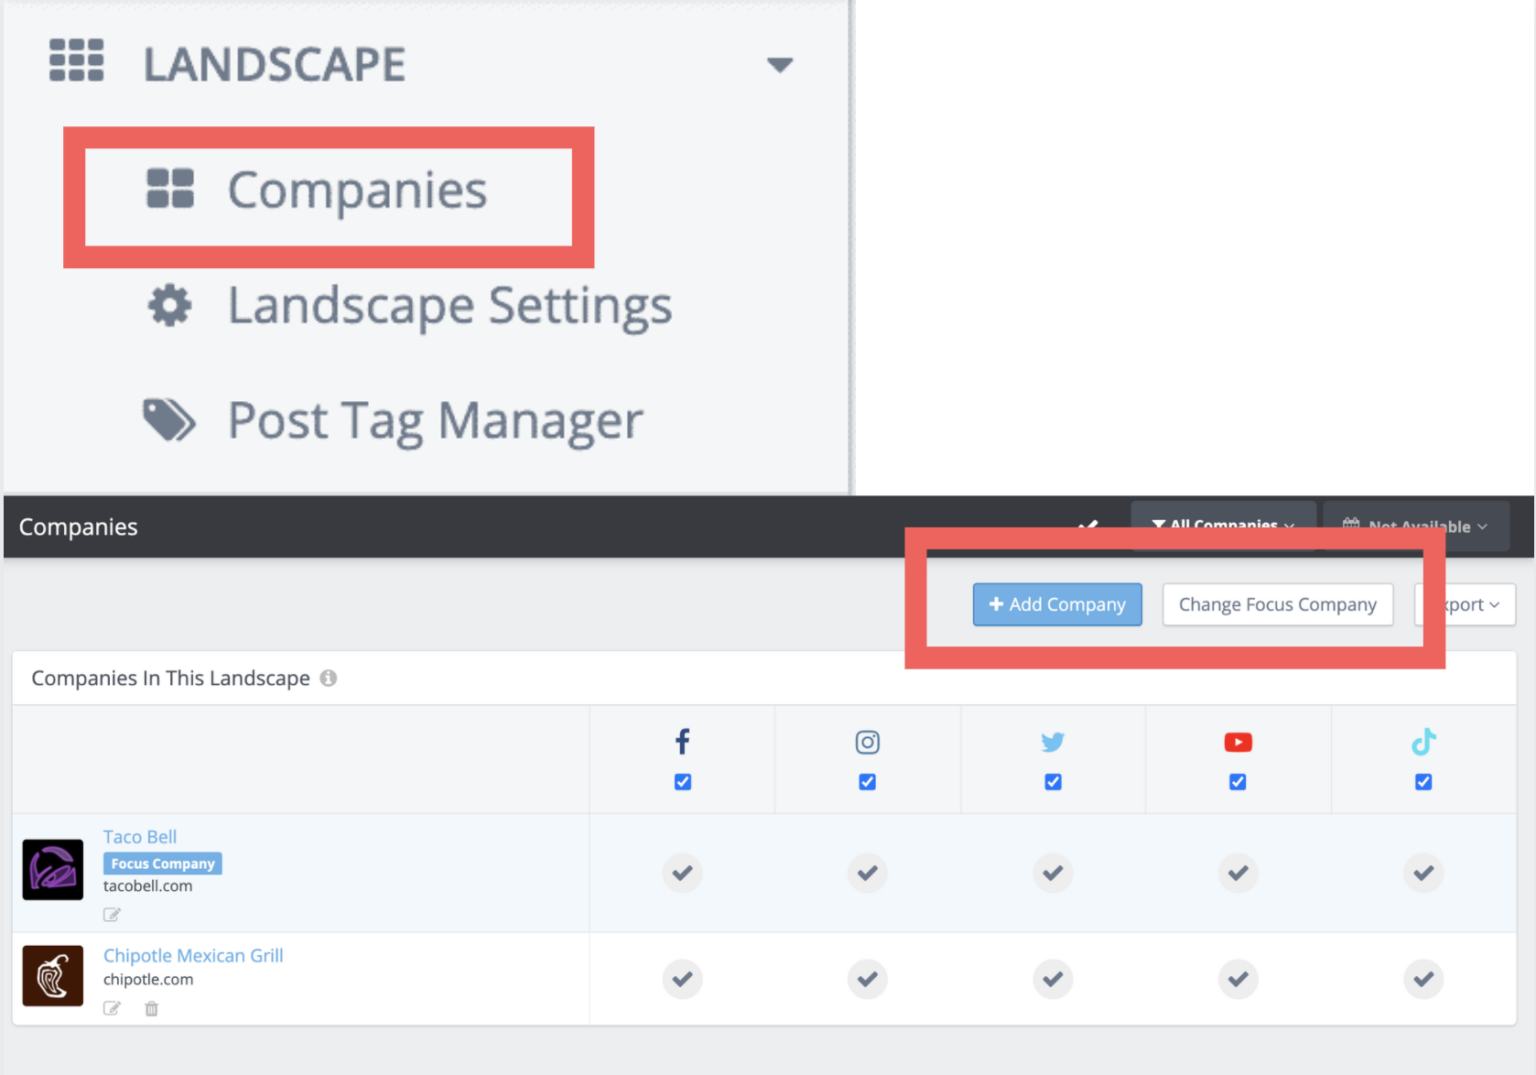Select the YouTube platform icon header
This screenshot has width=1536, height=1075.
(x=1238, y=742)
